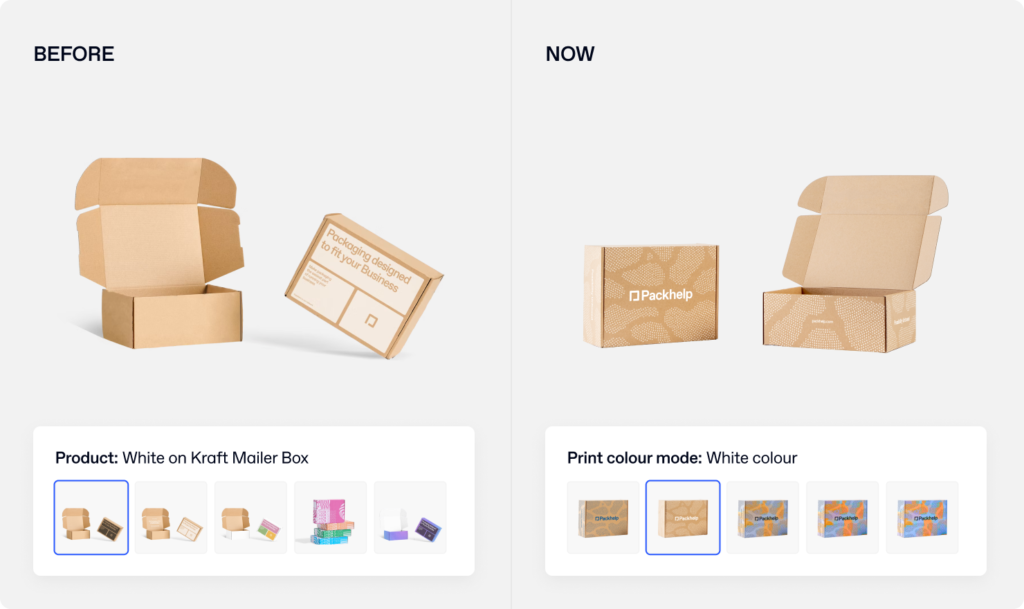Screen dimensions: 1024x609
Task: Select the fourth print colour mode thumbnail
Action: pyautogui.click(x=842, y=518)
